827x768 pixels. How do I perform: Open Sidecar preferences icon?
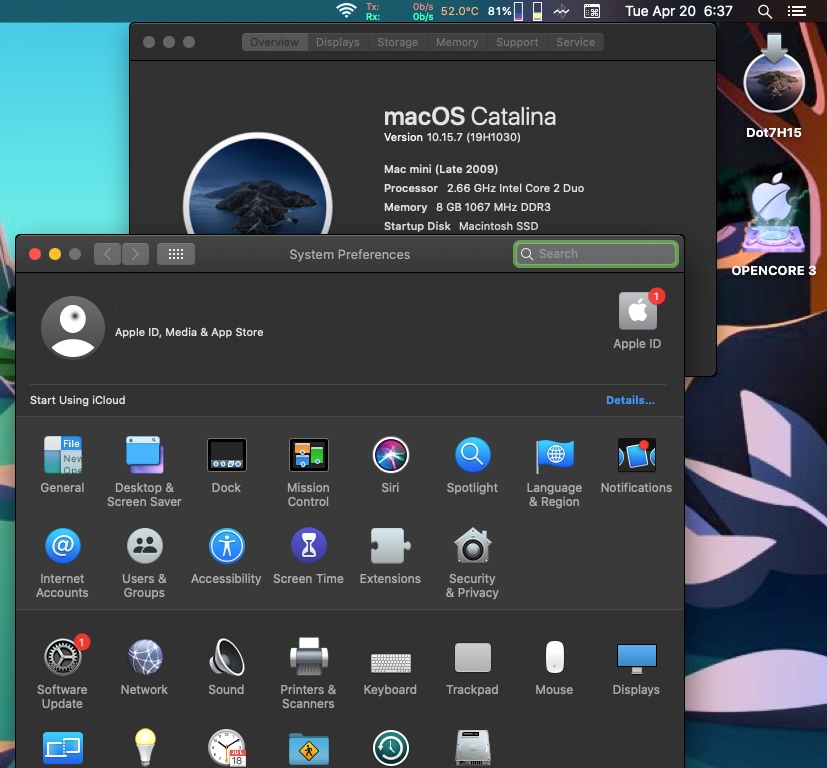click(62, 748)
